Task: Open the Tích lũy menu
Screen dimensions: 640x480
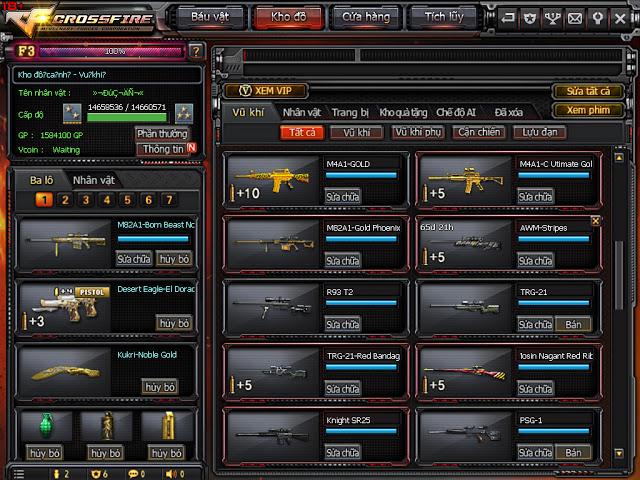Action: pyautogui.click(x=444, y=17)
